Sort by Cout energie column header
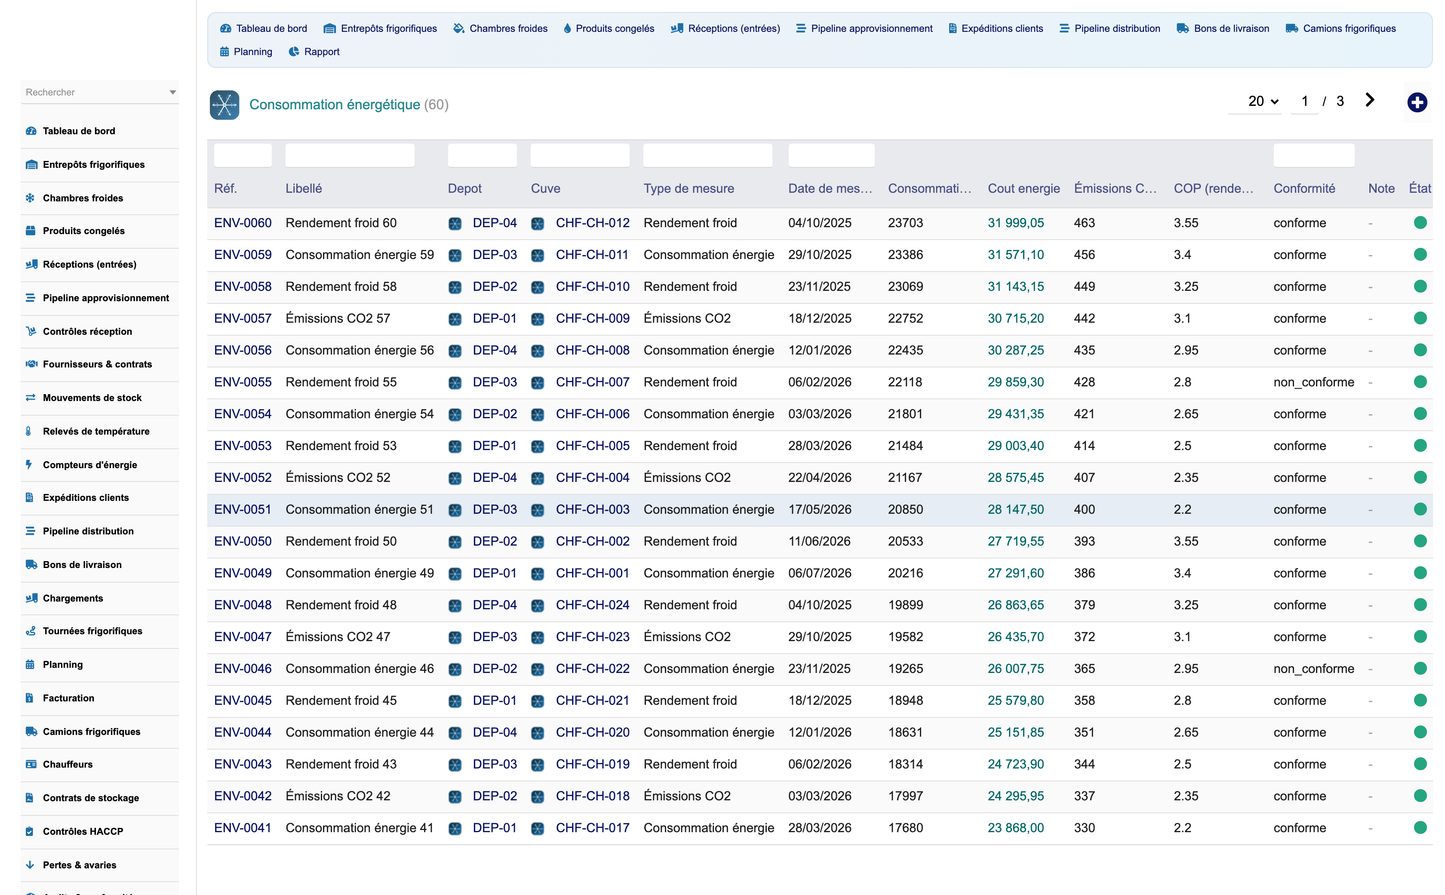The width and height of the screenshot is (1445, 895). coord(1024,188)
